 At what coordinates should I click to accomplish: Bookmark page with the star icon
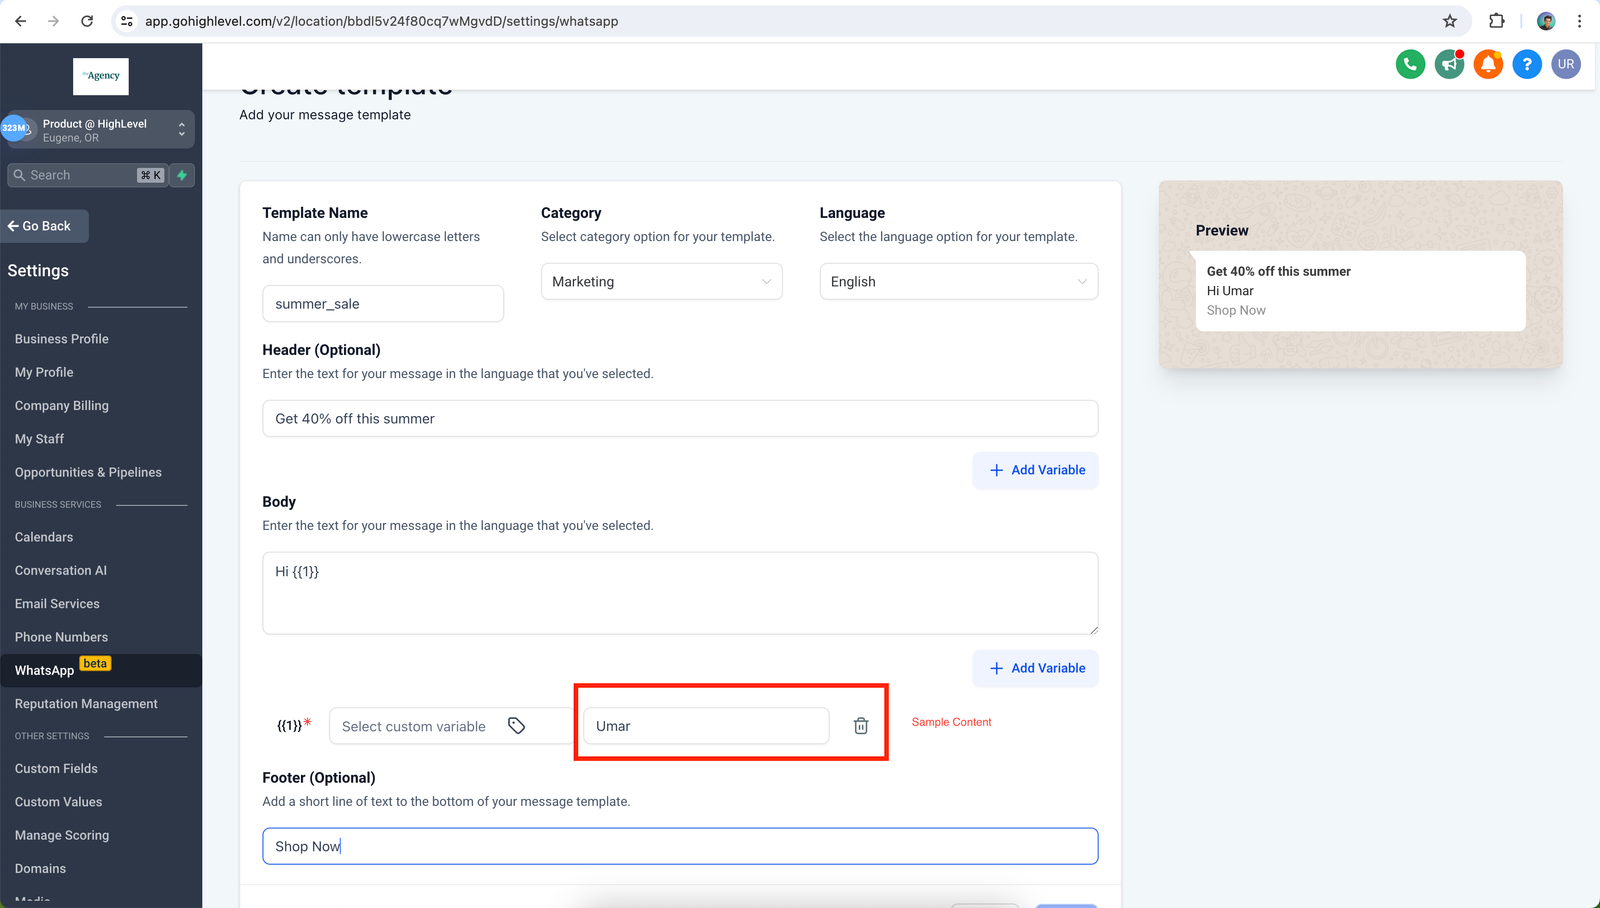click(x=1449, y=21)
